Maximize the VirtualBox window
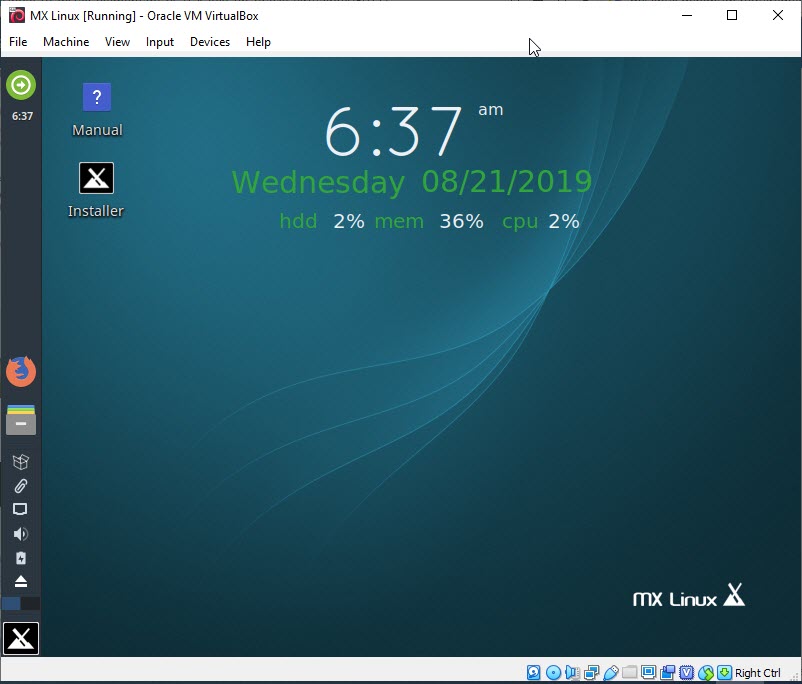This screenshot has height=684, width=802. pyautogui.click(x=732, y=15)
